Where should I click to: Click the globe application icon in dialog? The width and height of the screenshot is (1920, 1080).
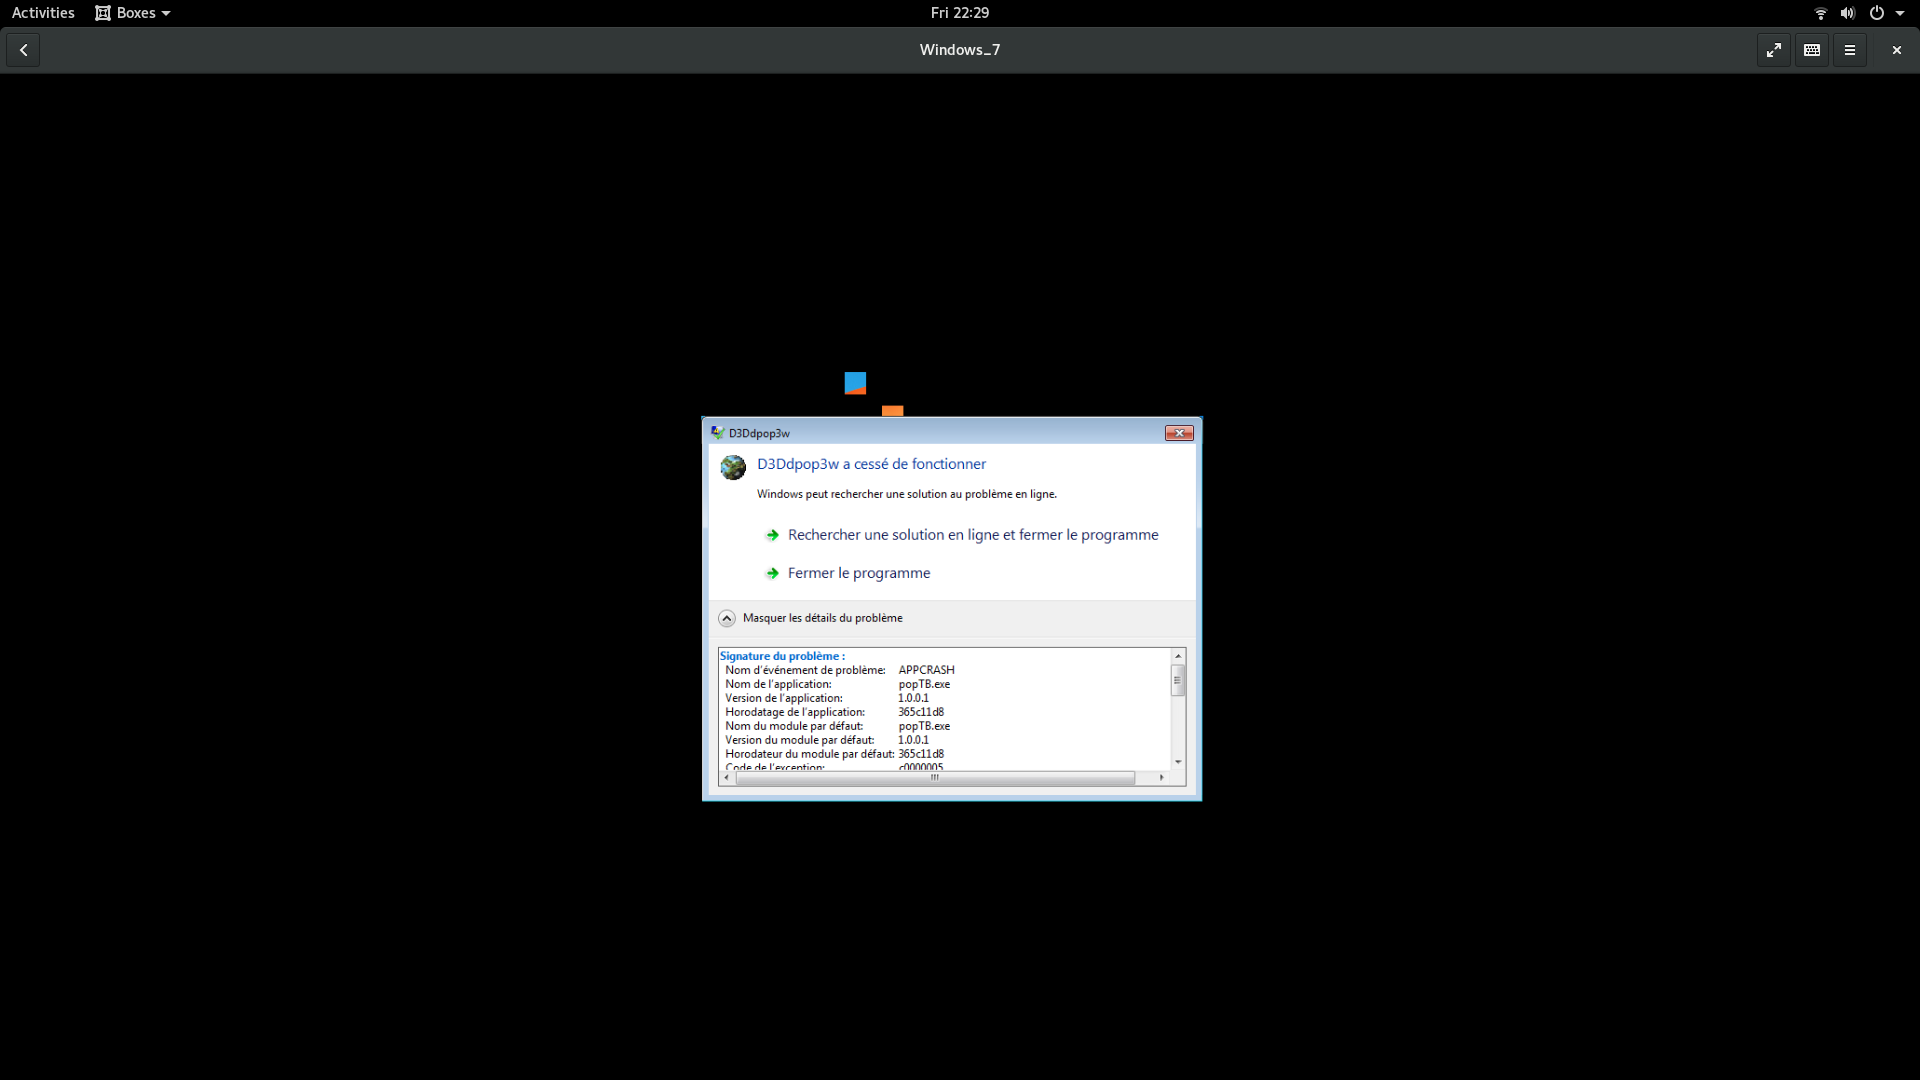[x=733, y=467]
